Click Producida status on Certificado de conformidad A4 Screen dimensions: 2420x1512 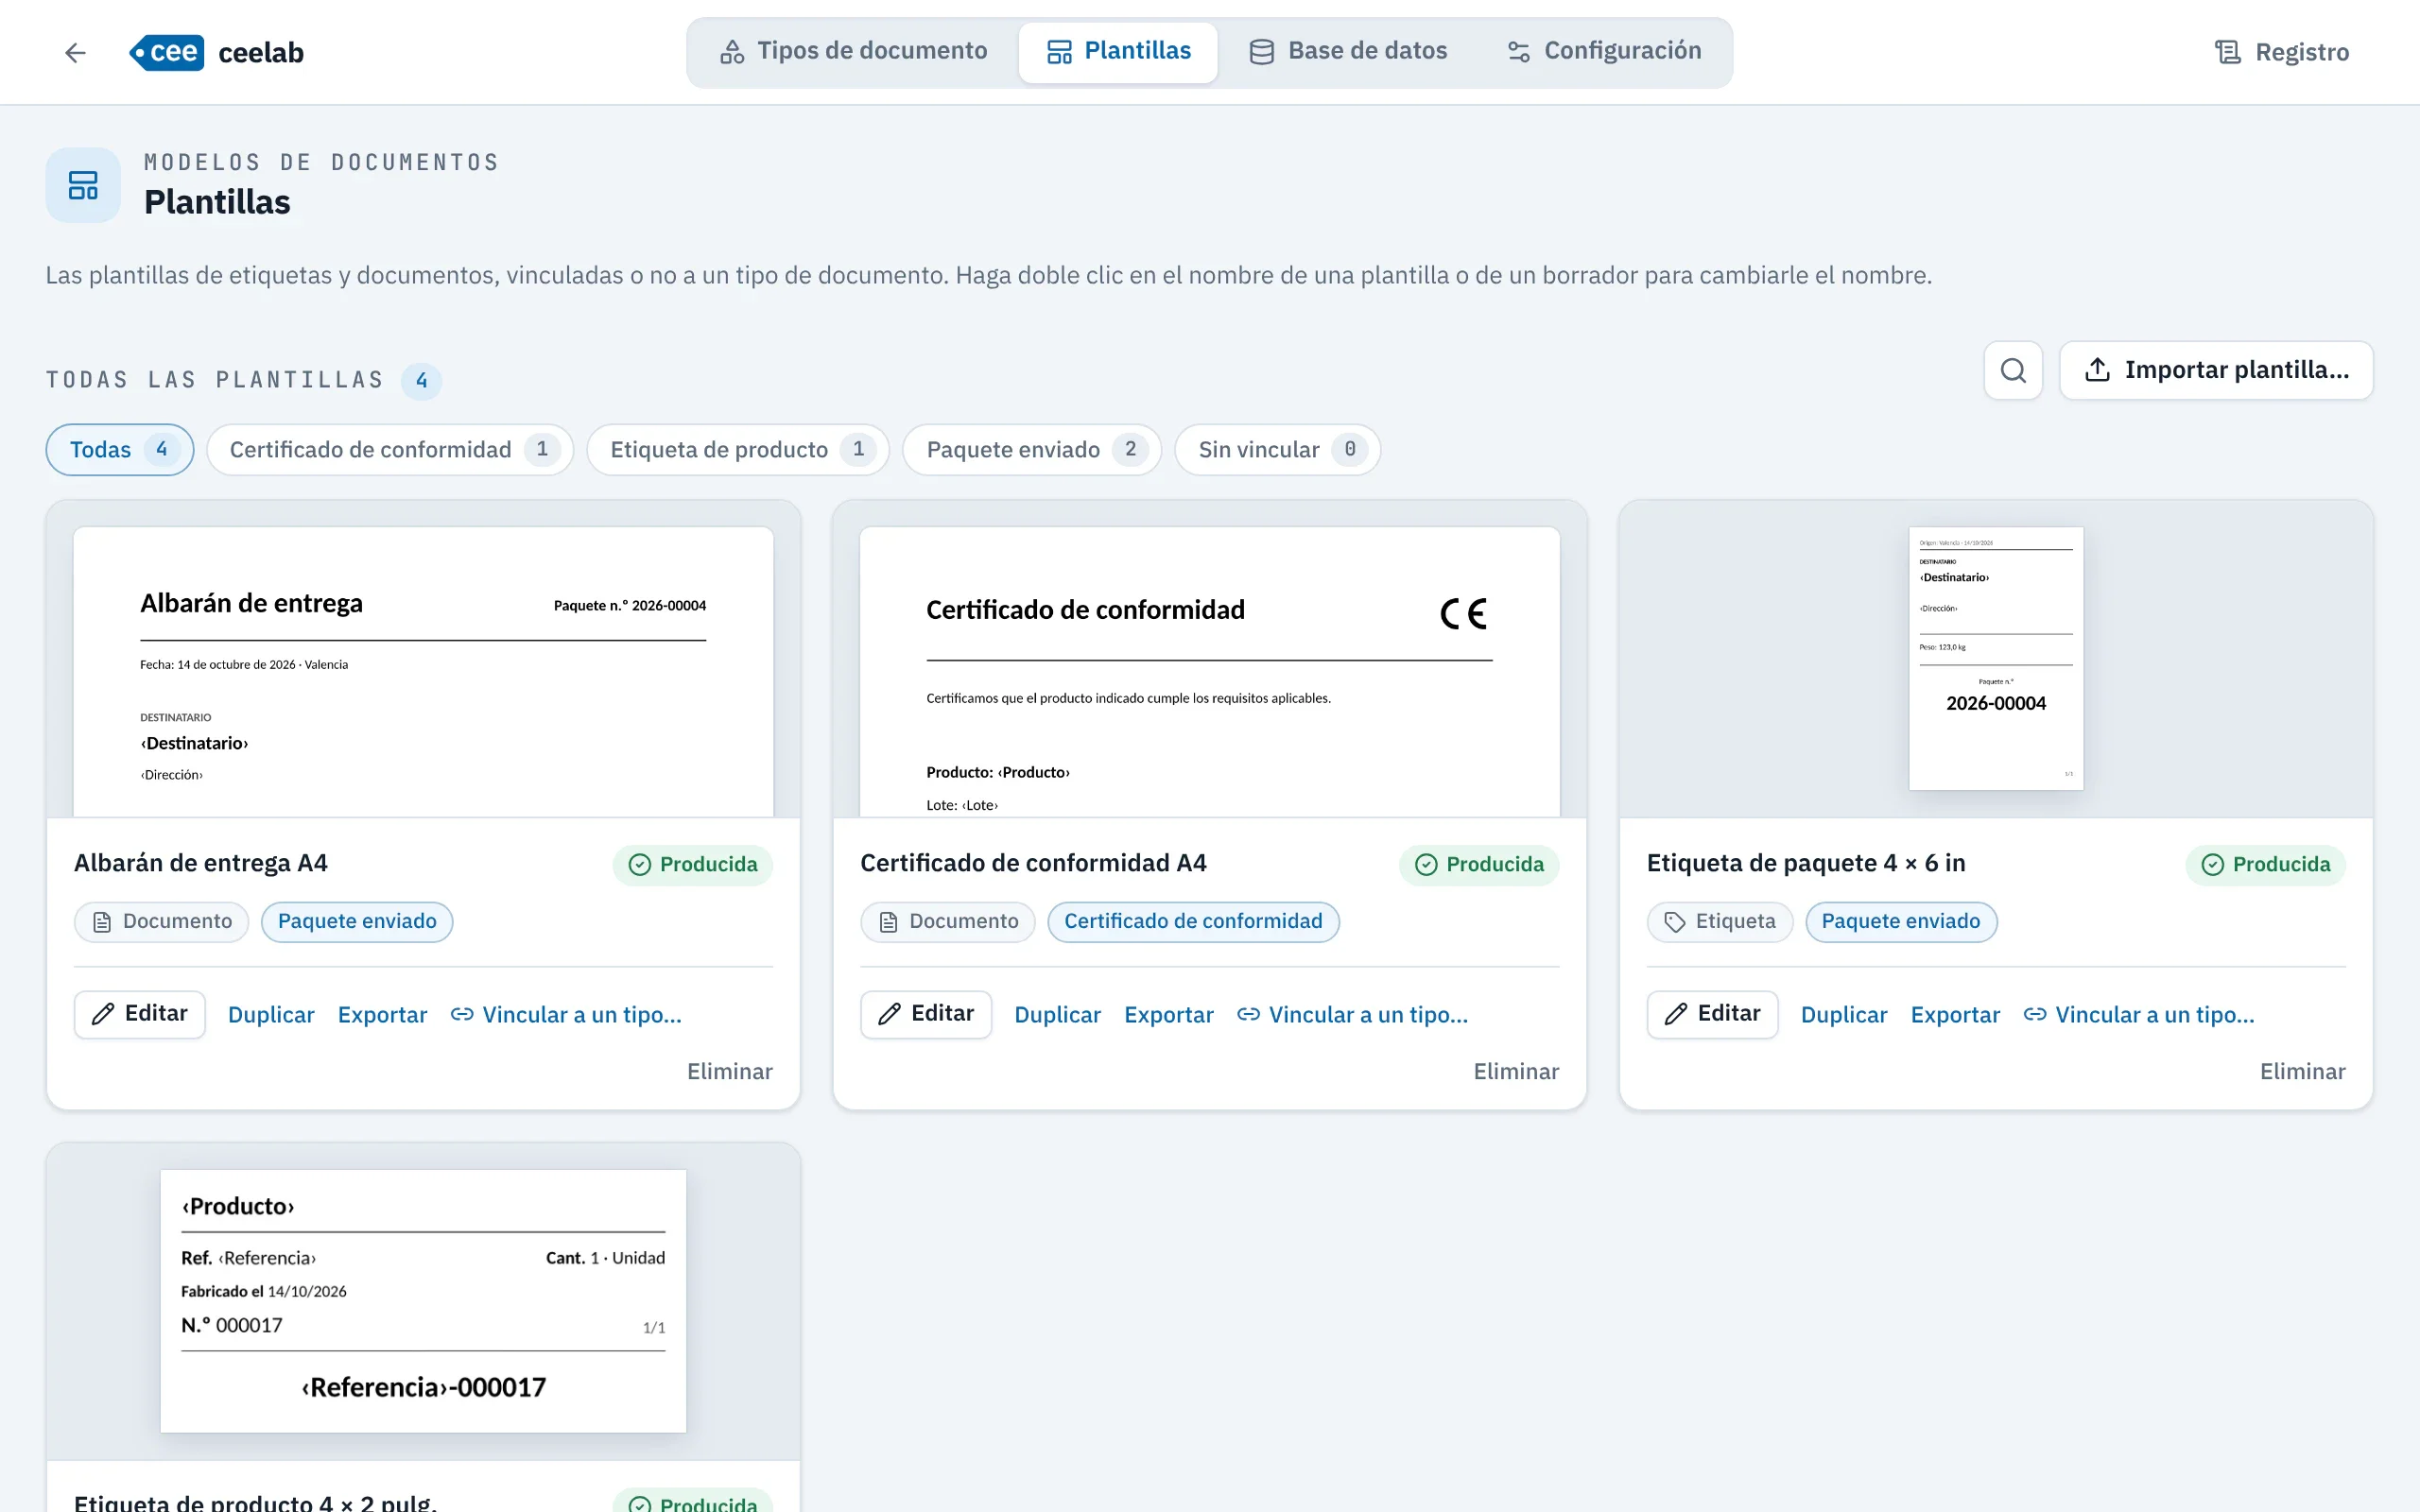(x=1479, y=864)
